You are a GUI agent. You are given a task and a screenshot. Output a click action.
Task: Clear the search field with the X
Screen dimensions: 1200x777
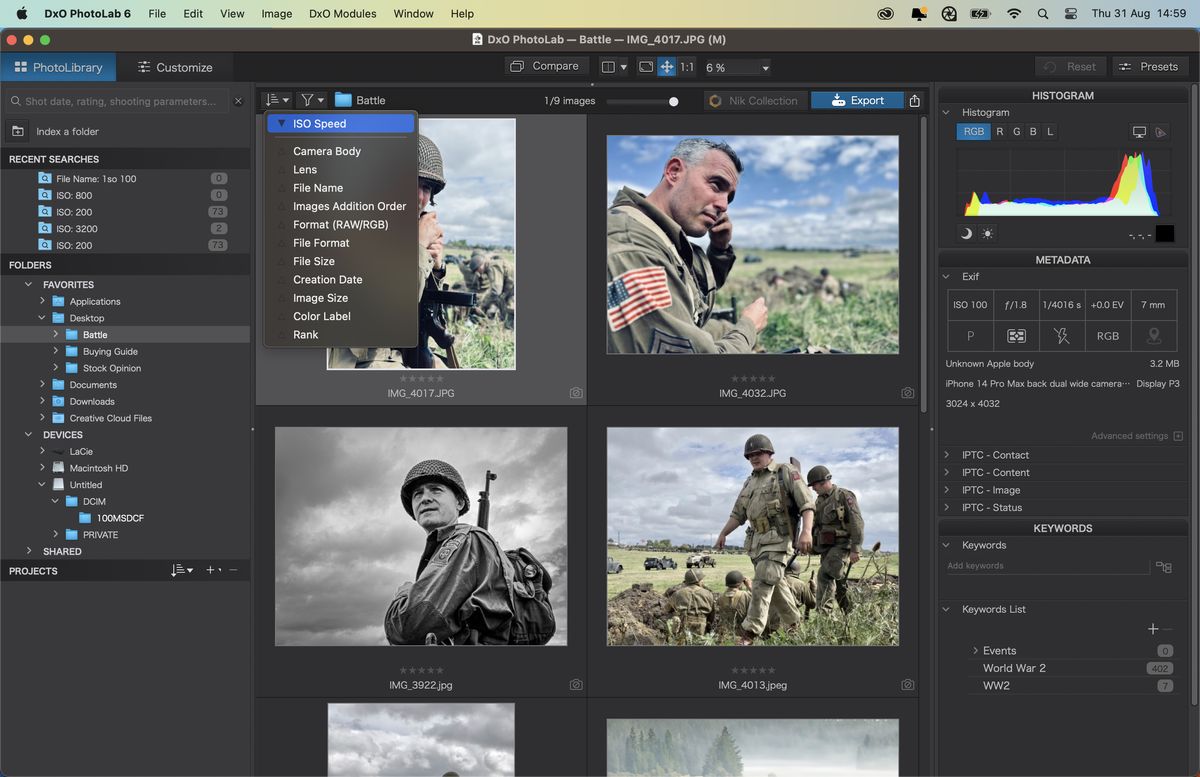pos(238,101)
